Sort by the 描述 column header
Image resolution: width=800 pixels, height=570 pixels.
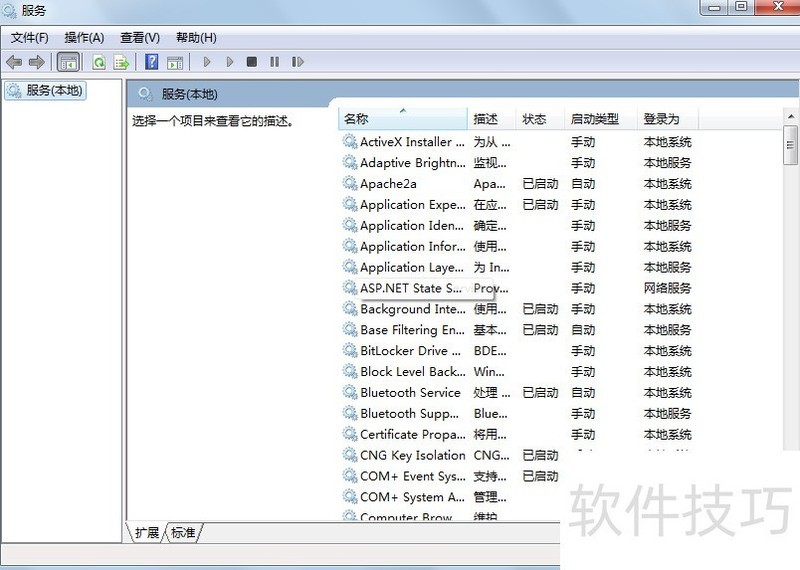point(491,119)
